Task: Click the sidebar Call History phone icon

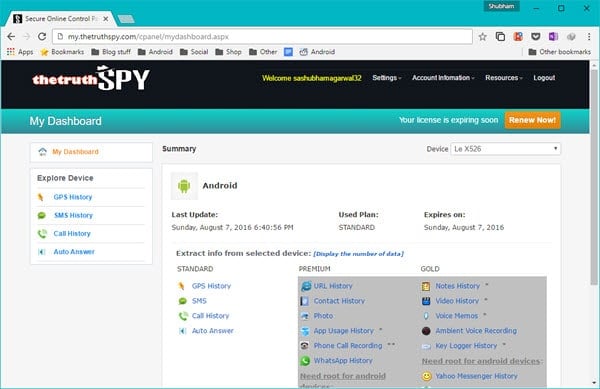Action: 42,233
